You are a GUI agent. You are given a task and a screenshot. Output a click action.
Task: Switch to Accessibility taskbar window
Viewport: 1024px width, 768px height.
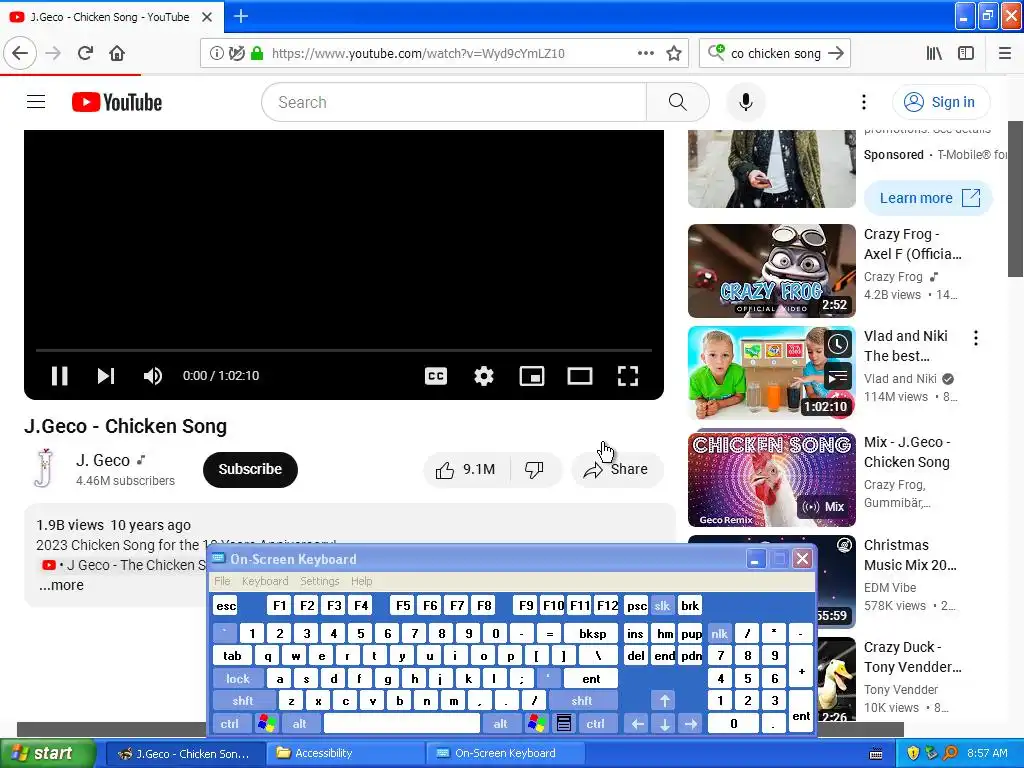tap(345, 754)
